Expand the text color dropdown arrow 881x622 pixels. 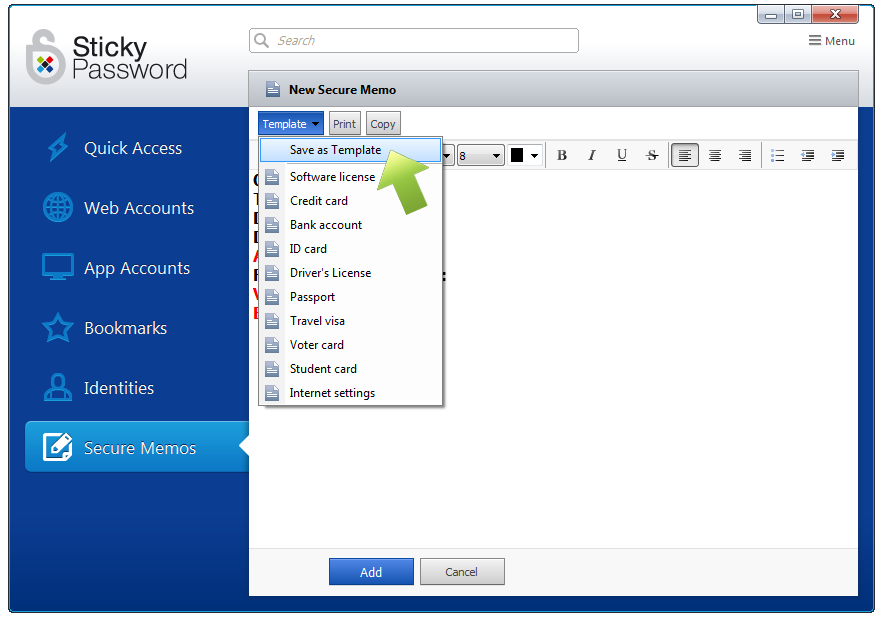(534, 156)
